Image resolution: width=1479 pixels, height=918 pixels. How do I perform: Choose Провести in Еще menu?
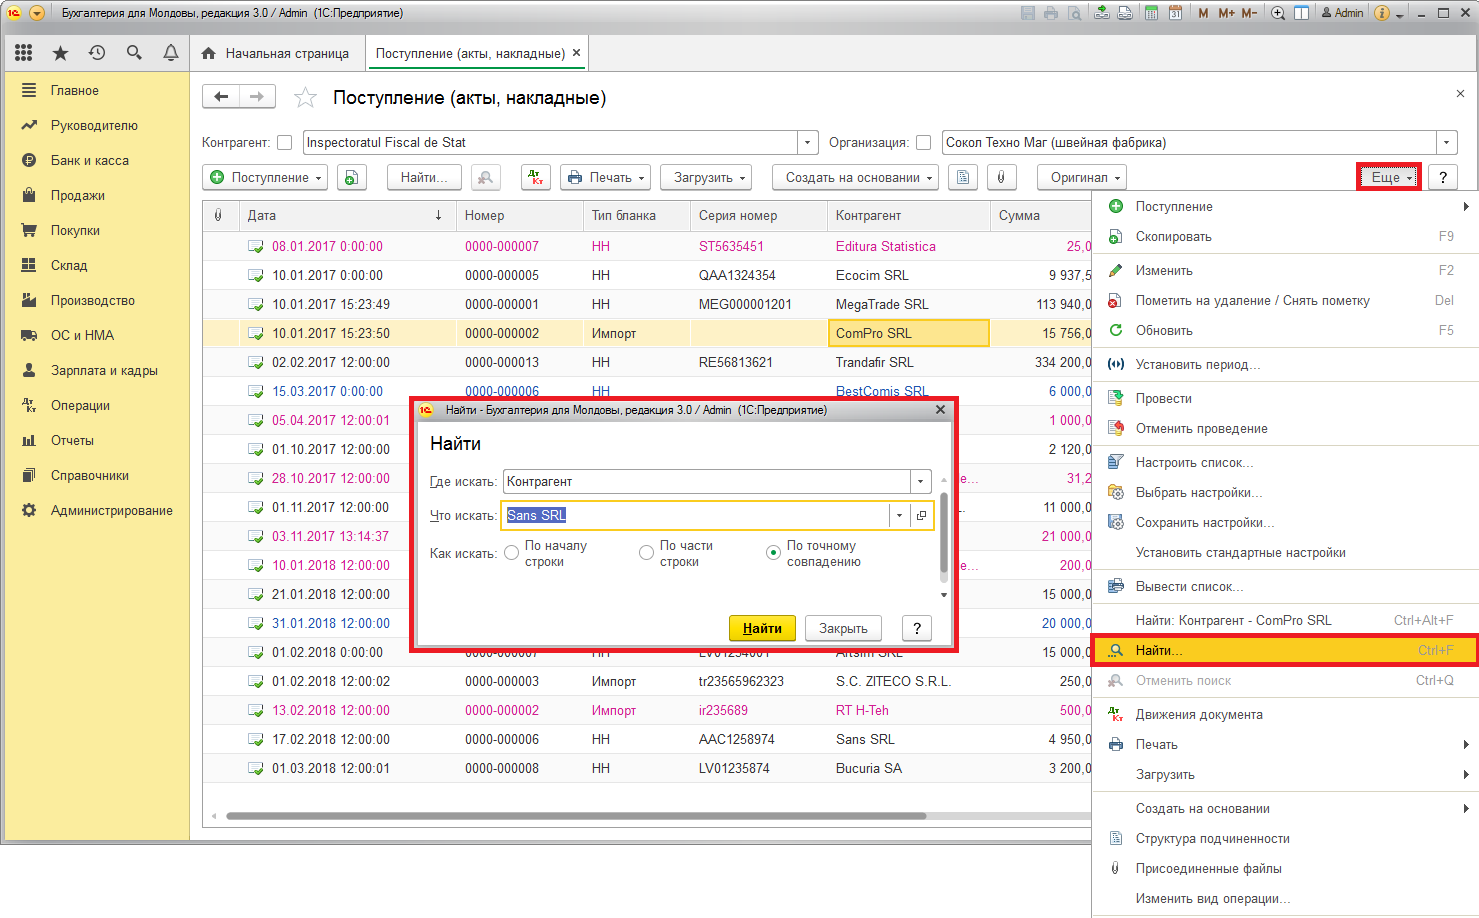(1285, 398)
